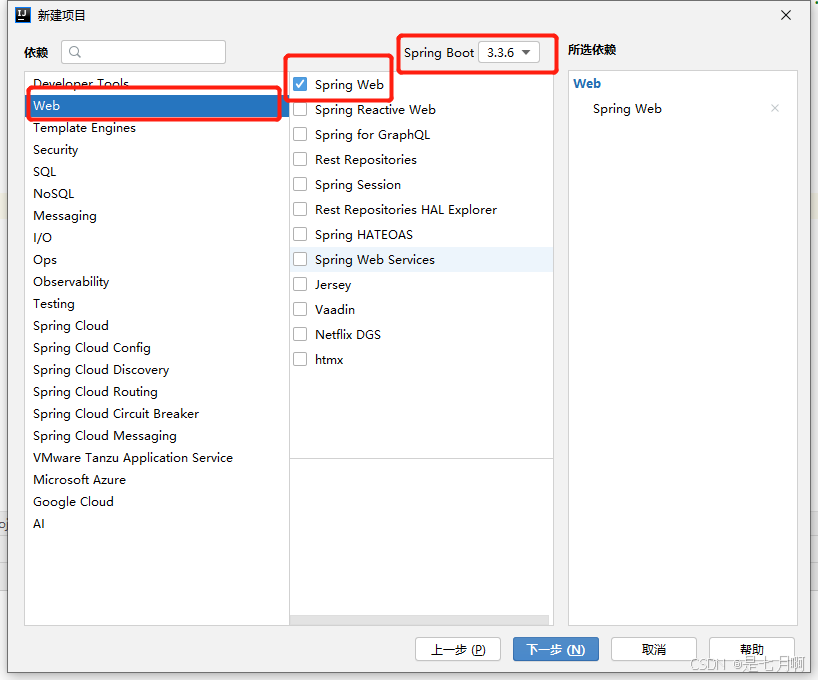Click the search magnifier icon in the dependency field
Image resolution: width=818 pixels, height=680 pixels.
75,52
